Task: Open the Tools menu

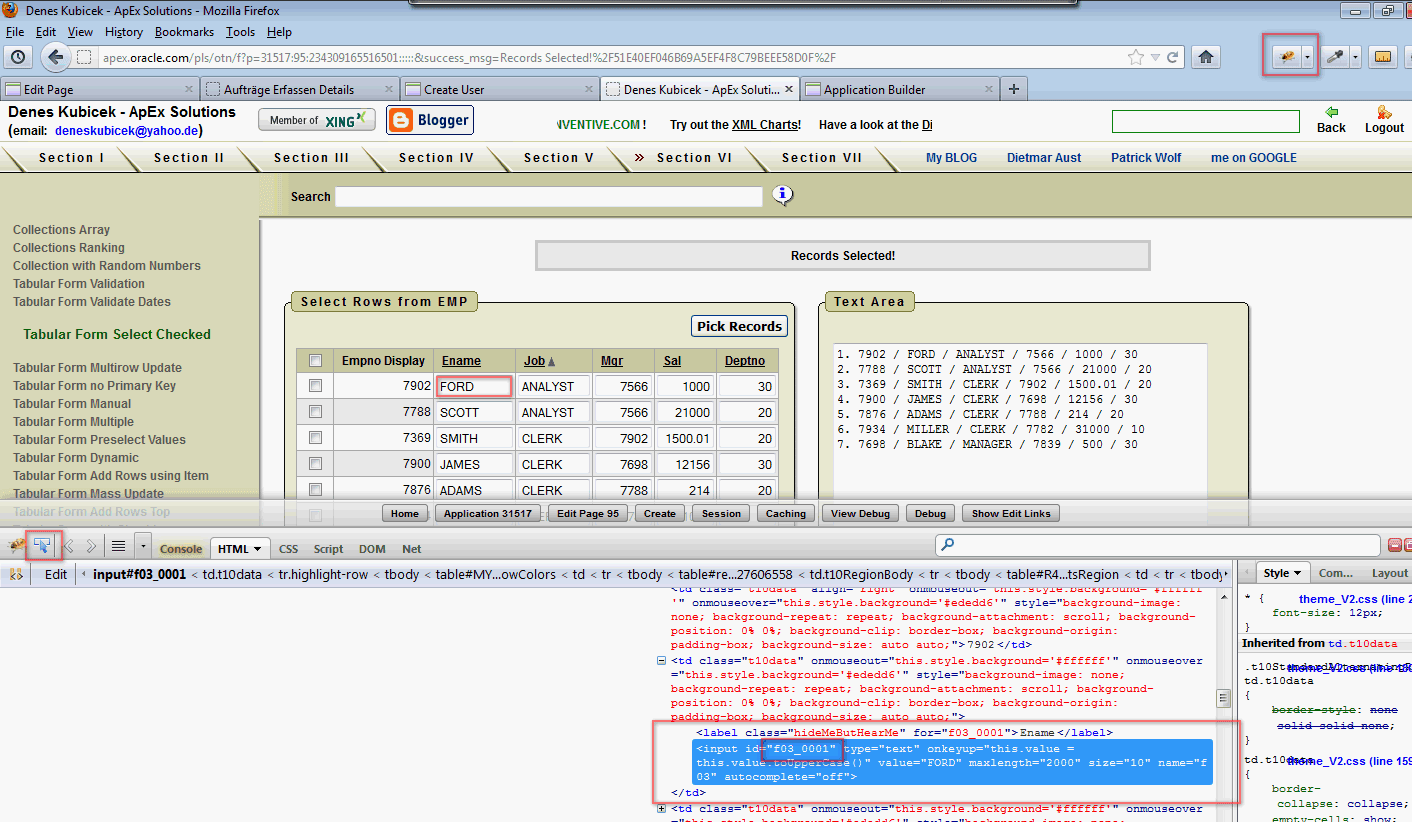Action: [x=240, y=32]
